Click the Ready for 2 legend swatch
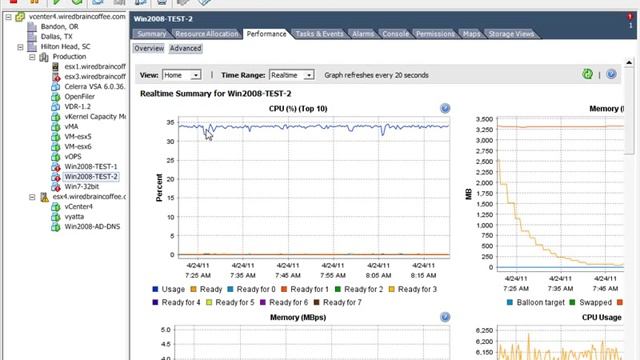The image size is (640, 360). pyautogui.click(x=338, y=289)
